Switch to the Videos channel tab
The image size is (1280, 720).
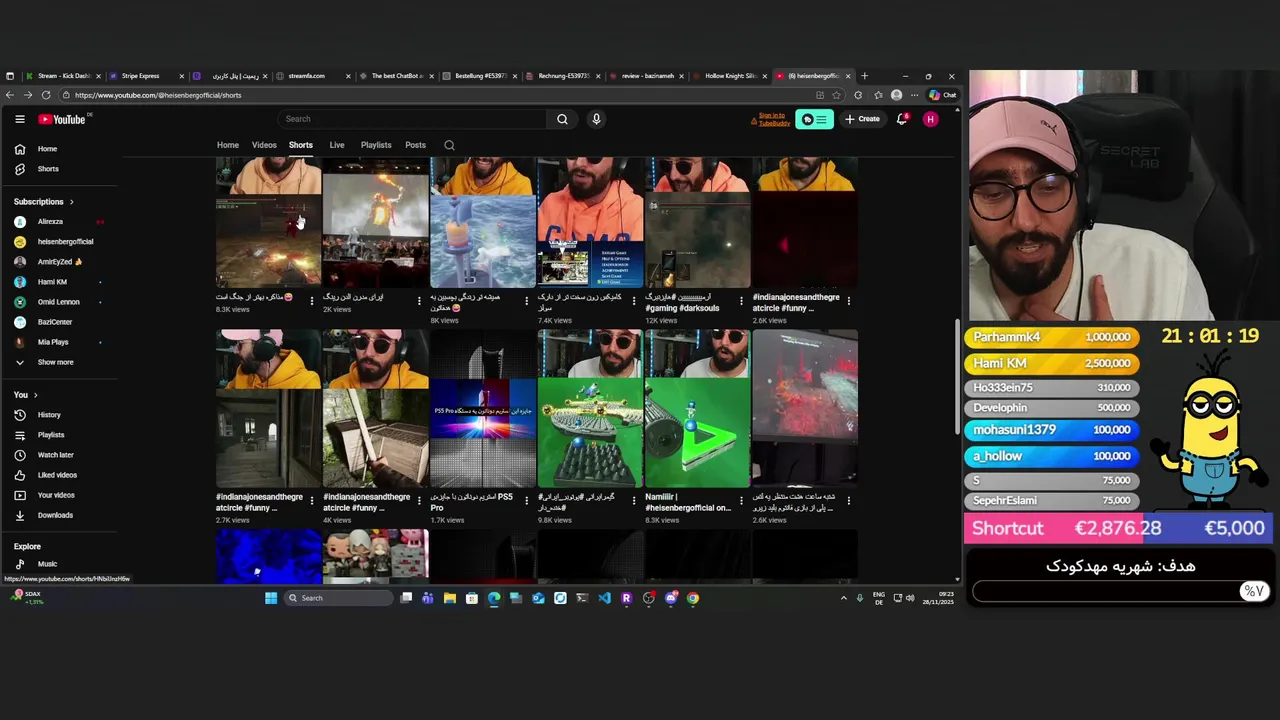click(264, 145)
